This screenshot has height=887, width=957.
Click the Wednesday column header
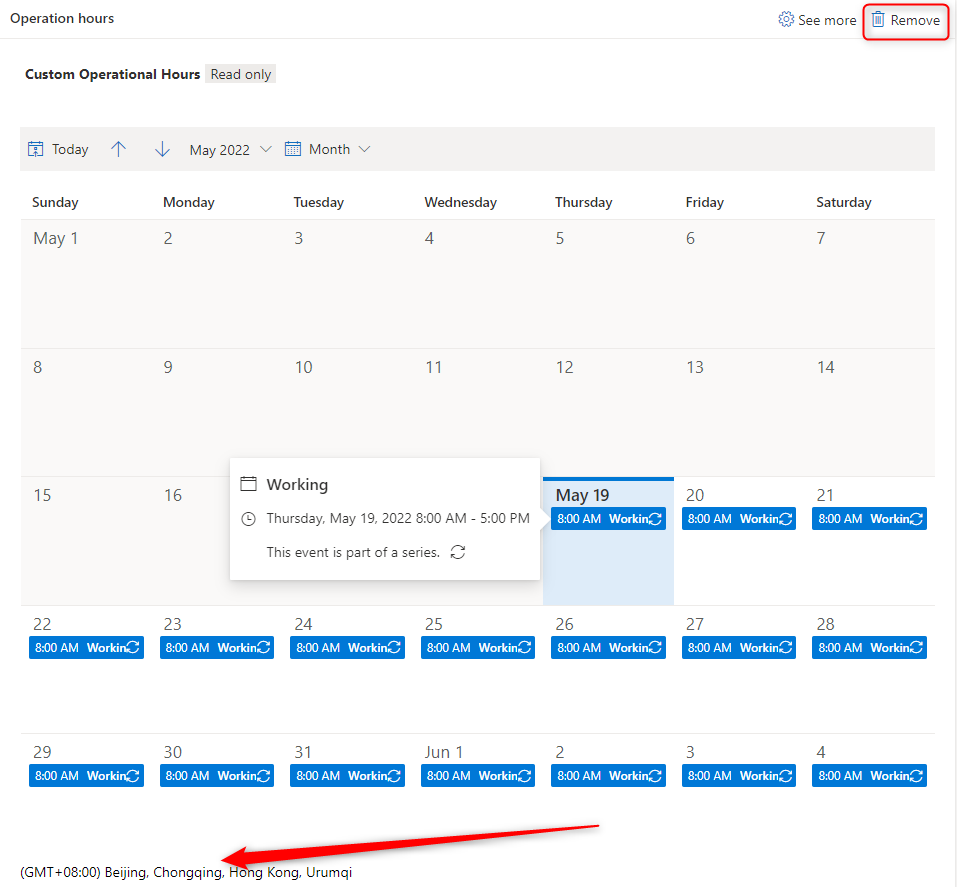460,202
